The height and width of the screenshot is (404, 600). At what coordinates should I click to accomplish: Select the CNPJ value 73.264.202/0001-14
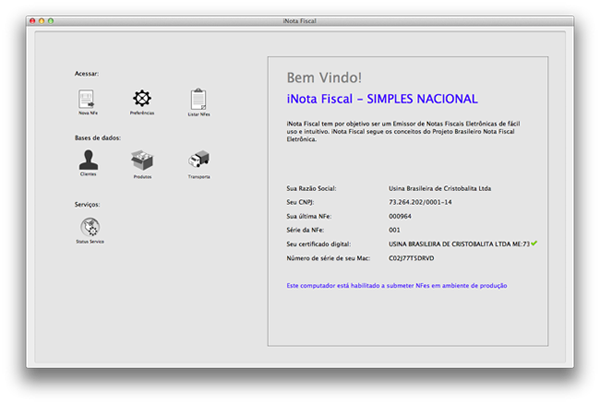[x=420, y=202]
